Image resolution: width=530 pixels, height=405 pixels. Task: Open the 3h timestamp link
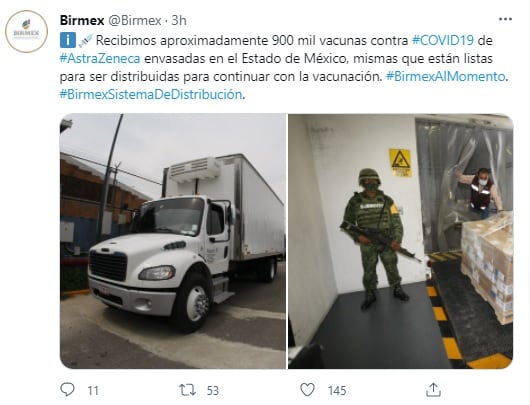(179, 21)
